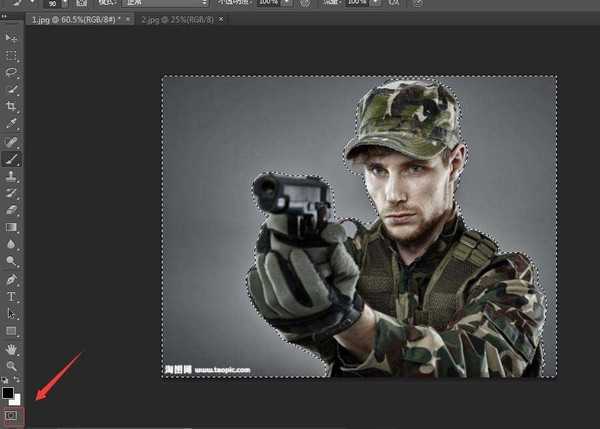Image resolution: width=600 pixels, height=429 pixels.
Task: Select the Clone Stamp tool
Action: [12, 175]
